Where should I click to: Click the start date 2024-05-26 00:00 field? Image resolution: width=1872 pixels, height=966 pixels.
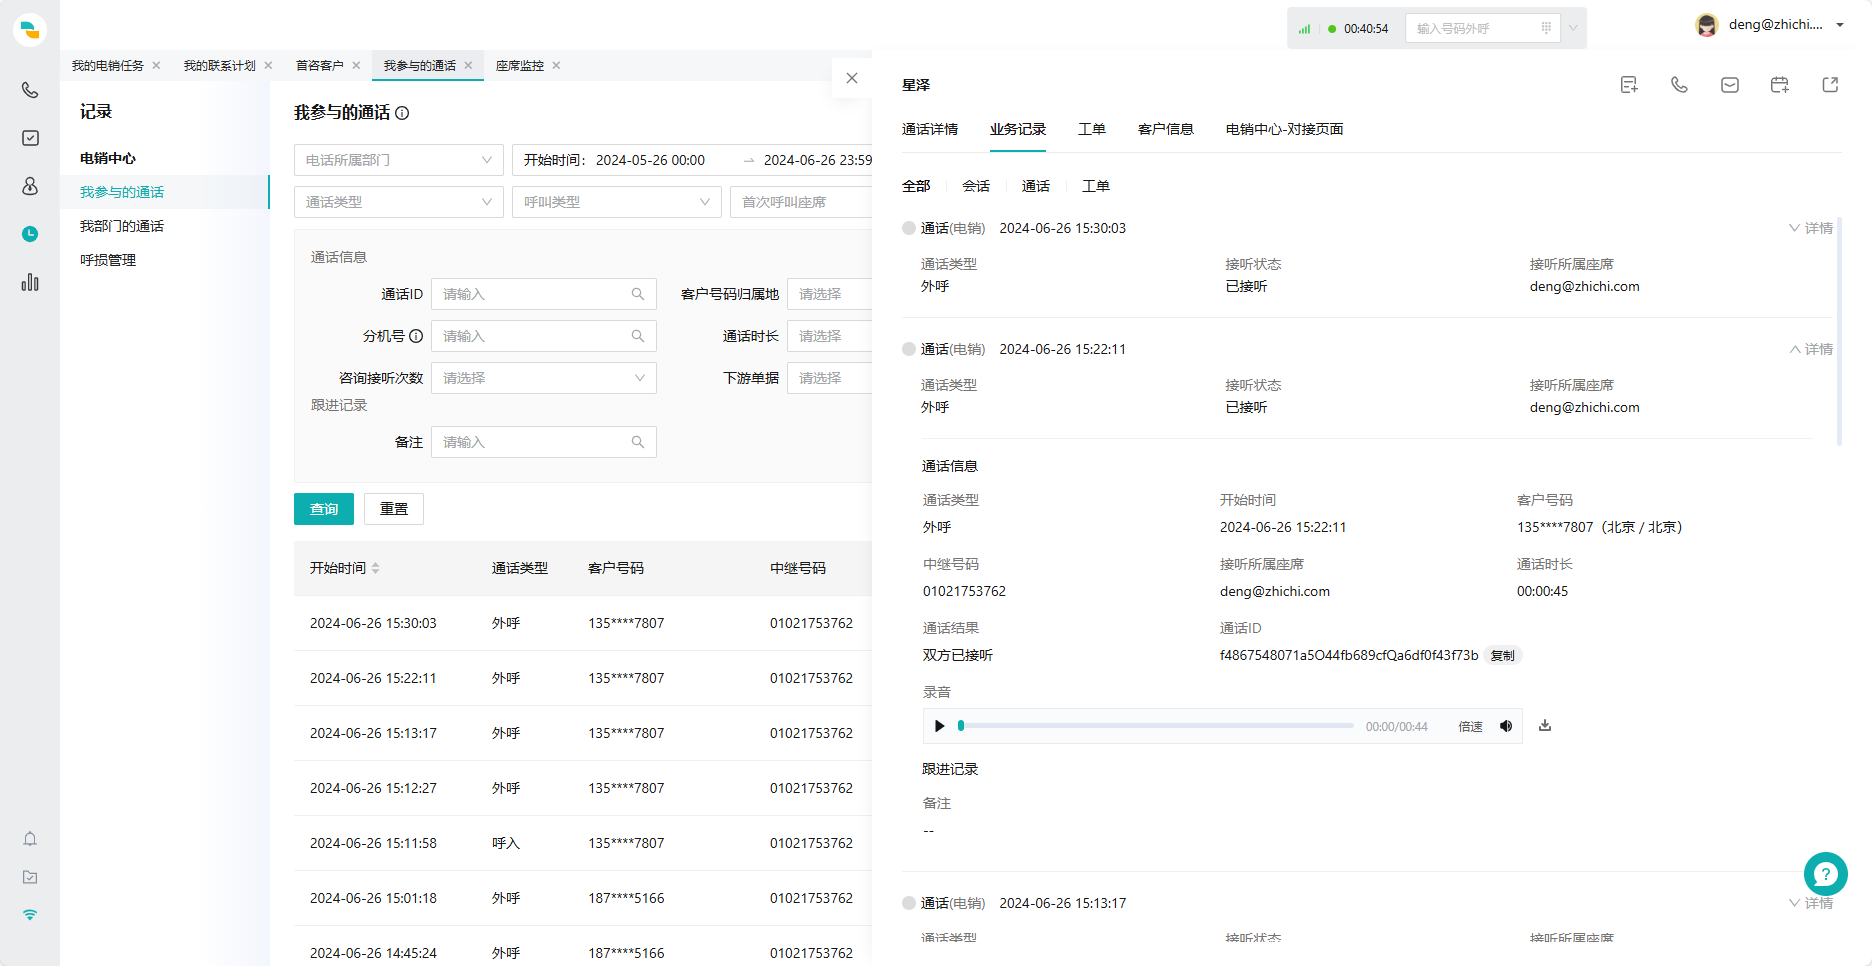click(650, 160)
